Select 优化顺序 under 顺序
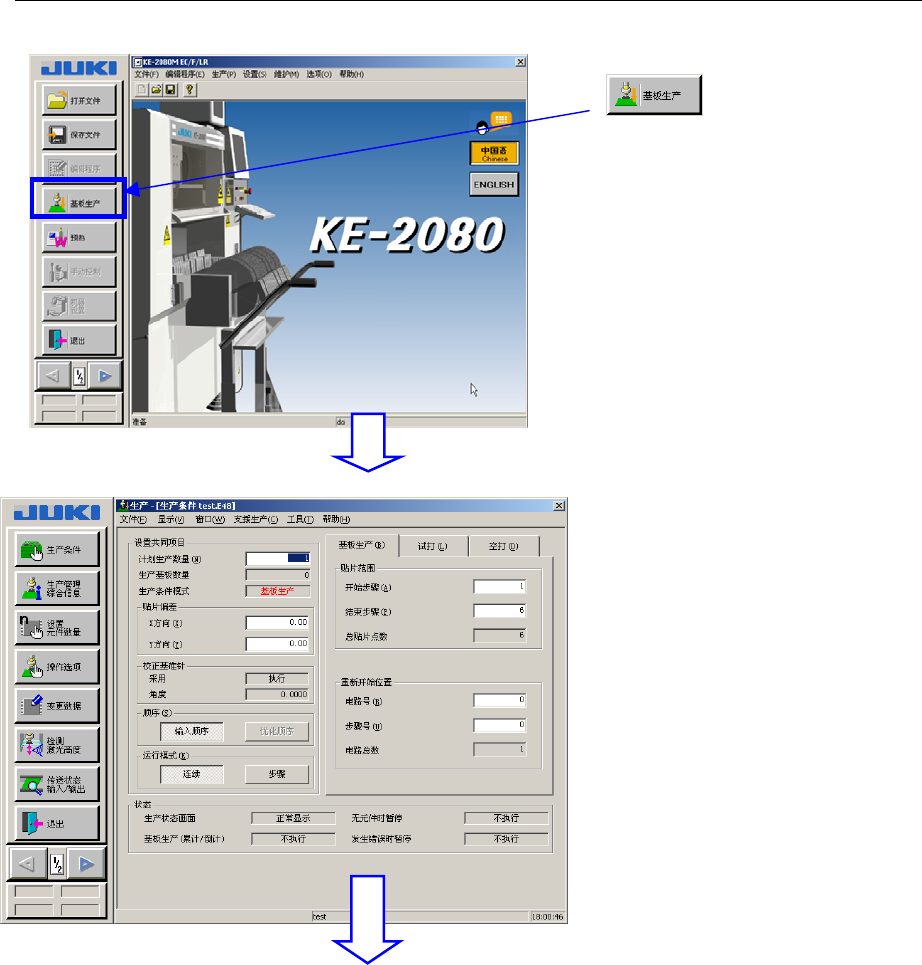 coord(277,731)
